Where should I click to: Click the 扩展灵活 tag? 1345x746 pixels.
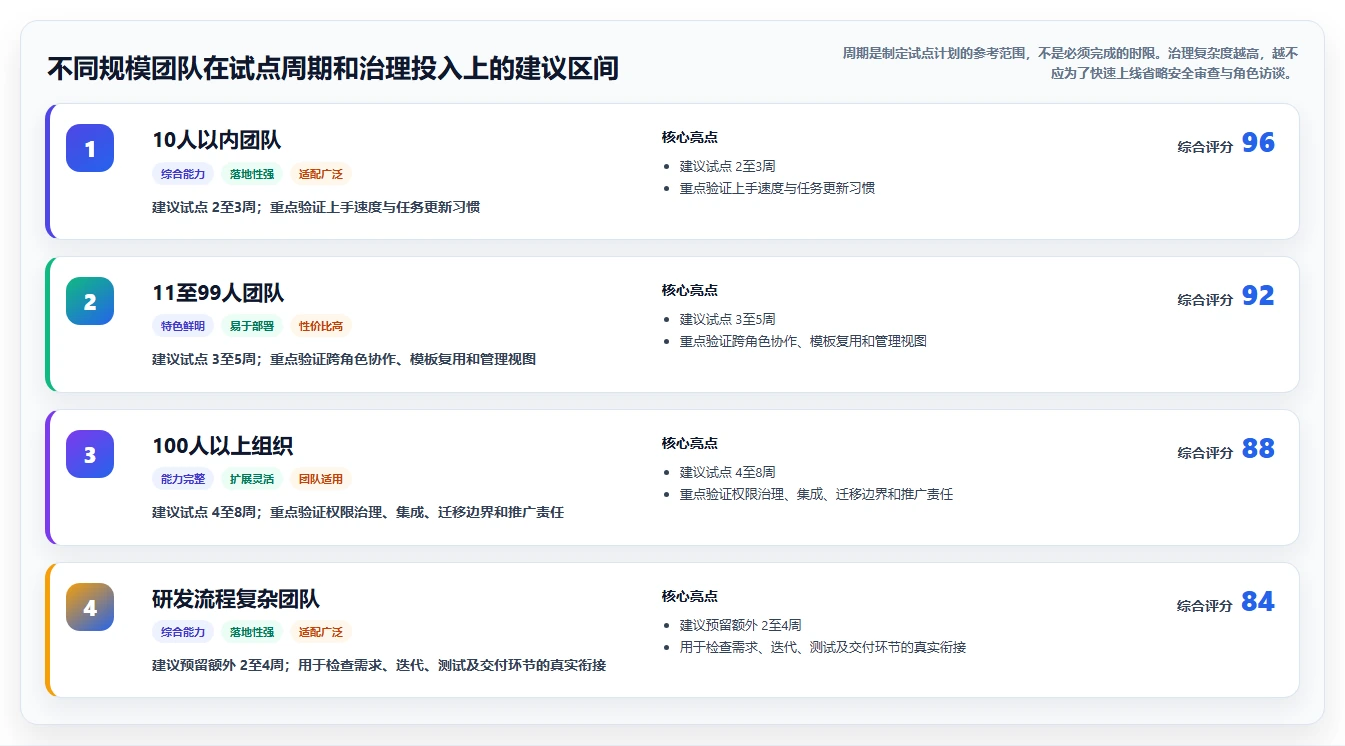pyautogui.click(x=252, y=479)
